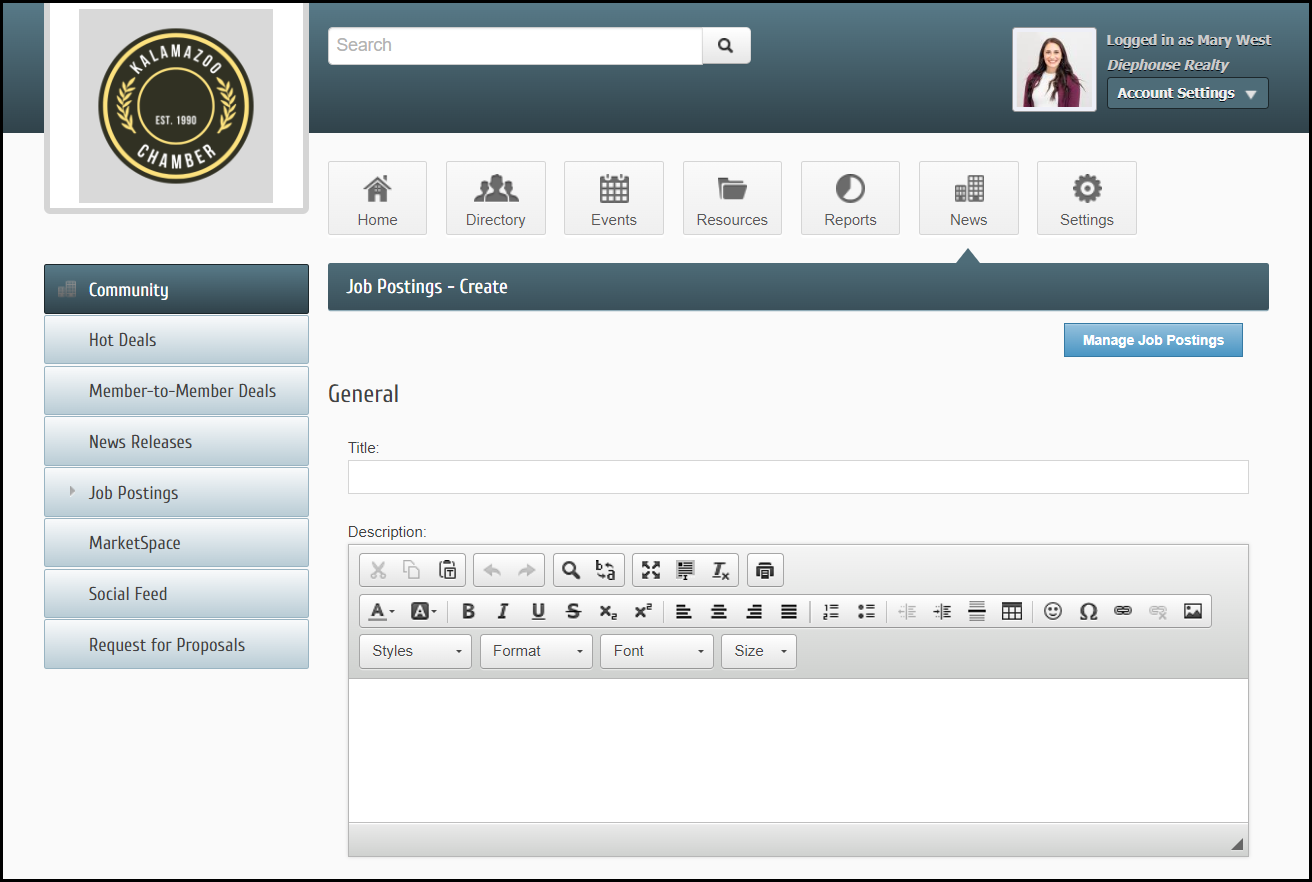Viewport: 1312px width, 882px height.
Task: Open the Settings gear tab
Action: point(1087,198)
